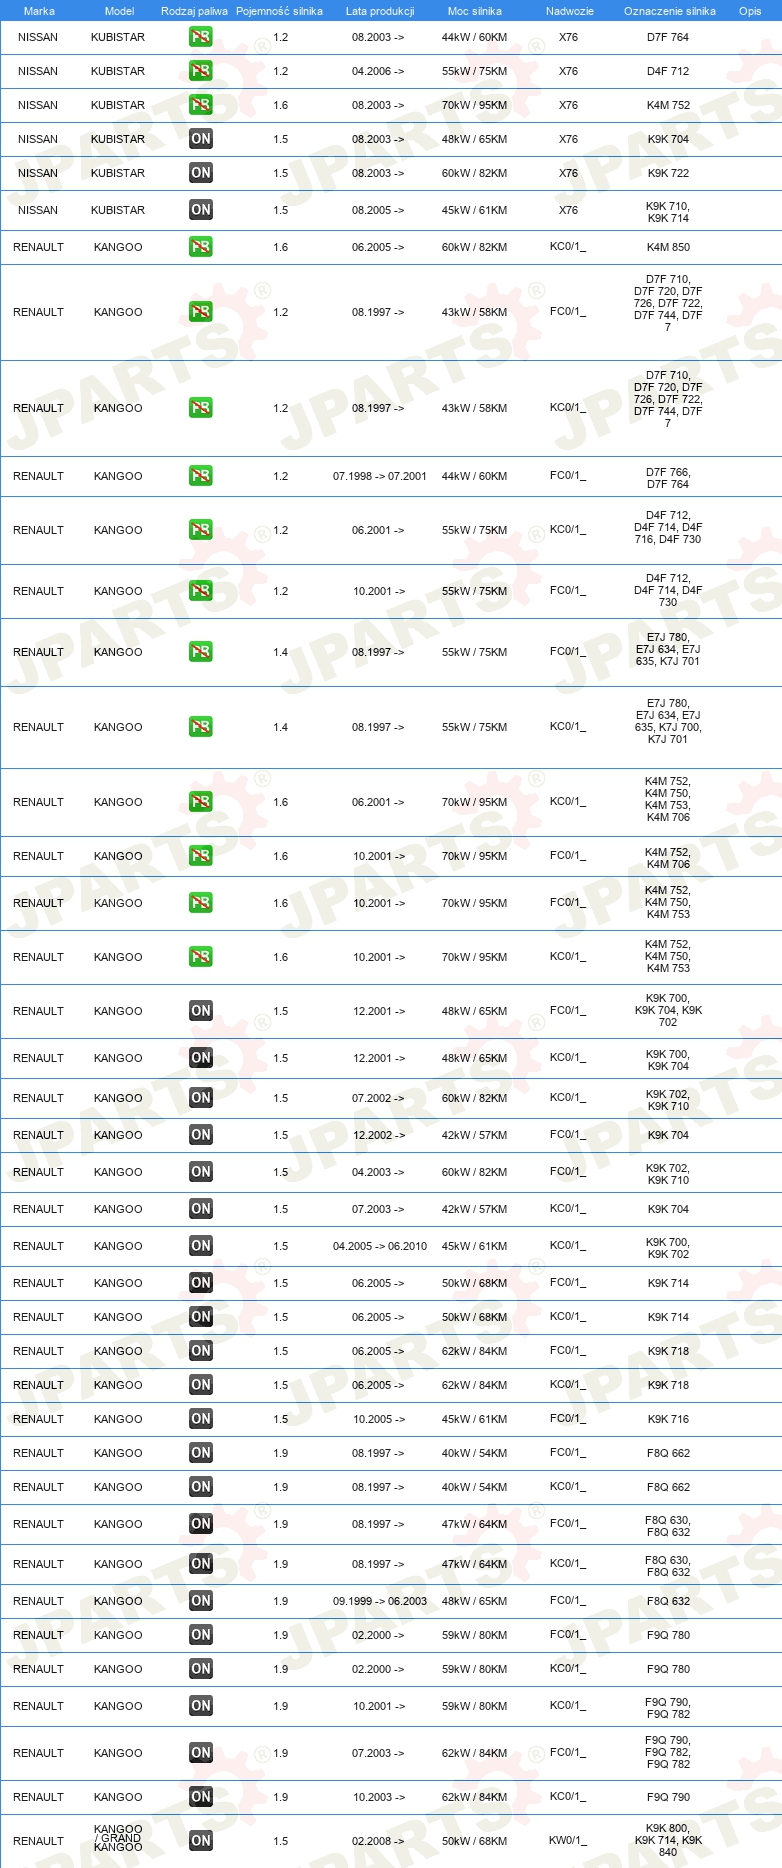782x1868 pixels.
Task: Click engine codes K9K 710, K9K 714
Action: tap(668, 212)
